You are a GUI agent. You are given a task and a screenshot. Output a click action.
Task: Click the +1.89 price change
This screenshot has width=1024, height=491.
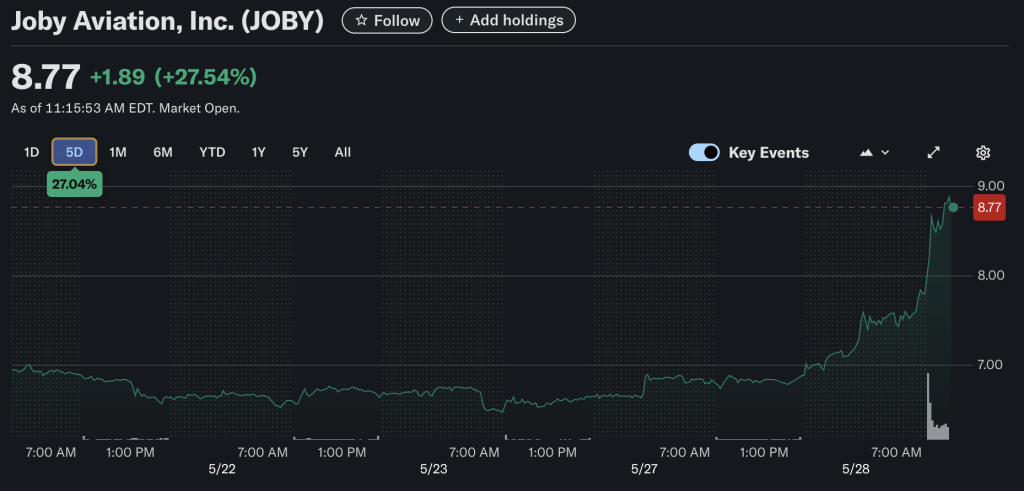coord(117,77)
